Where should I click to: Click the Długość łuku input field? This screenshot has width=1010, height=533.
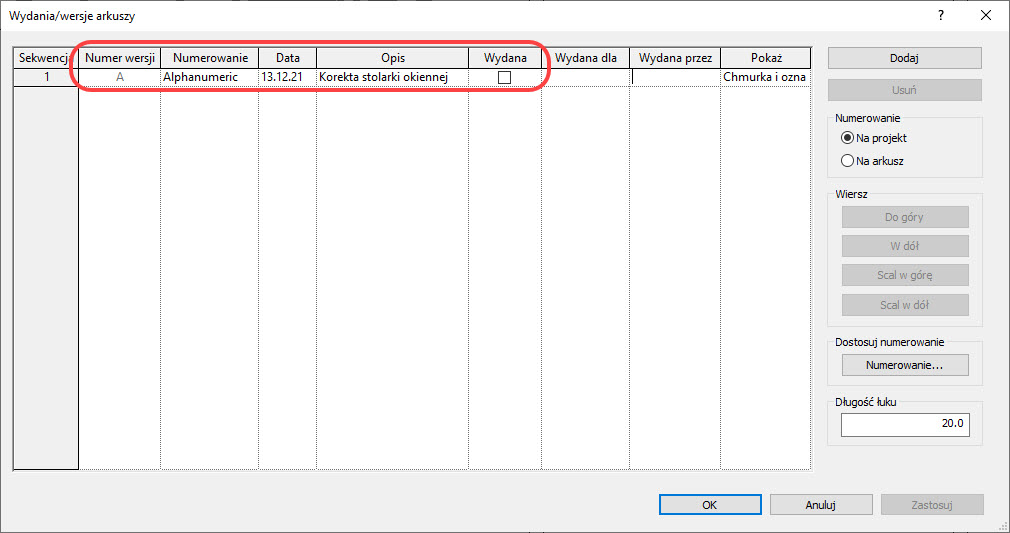904,424
